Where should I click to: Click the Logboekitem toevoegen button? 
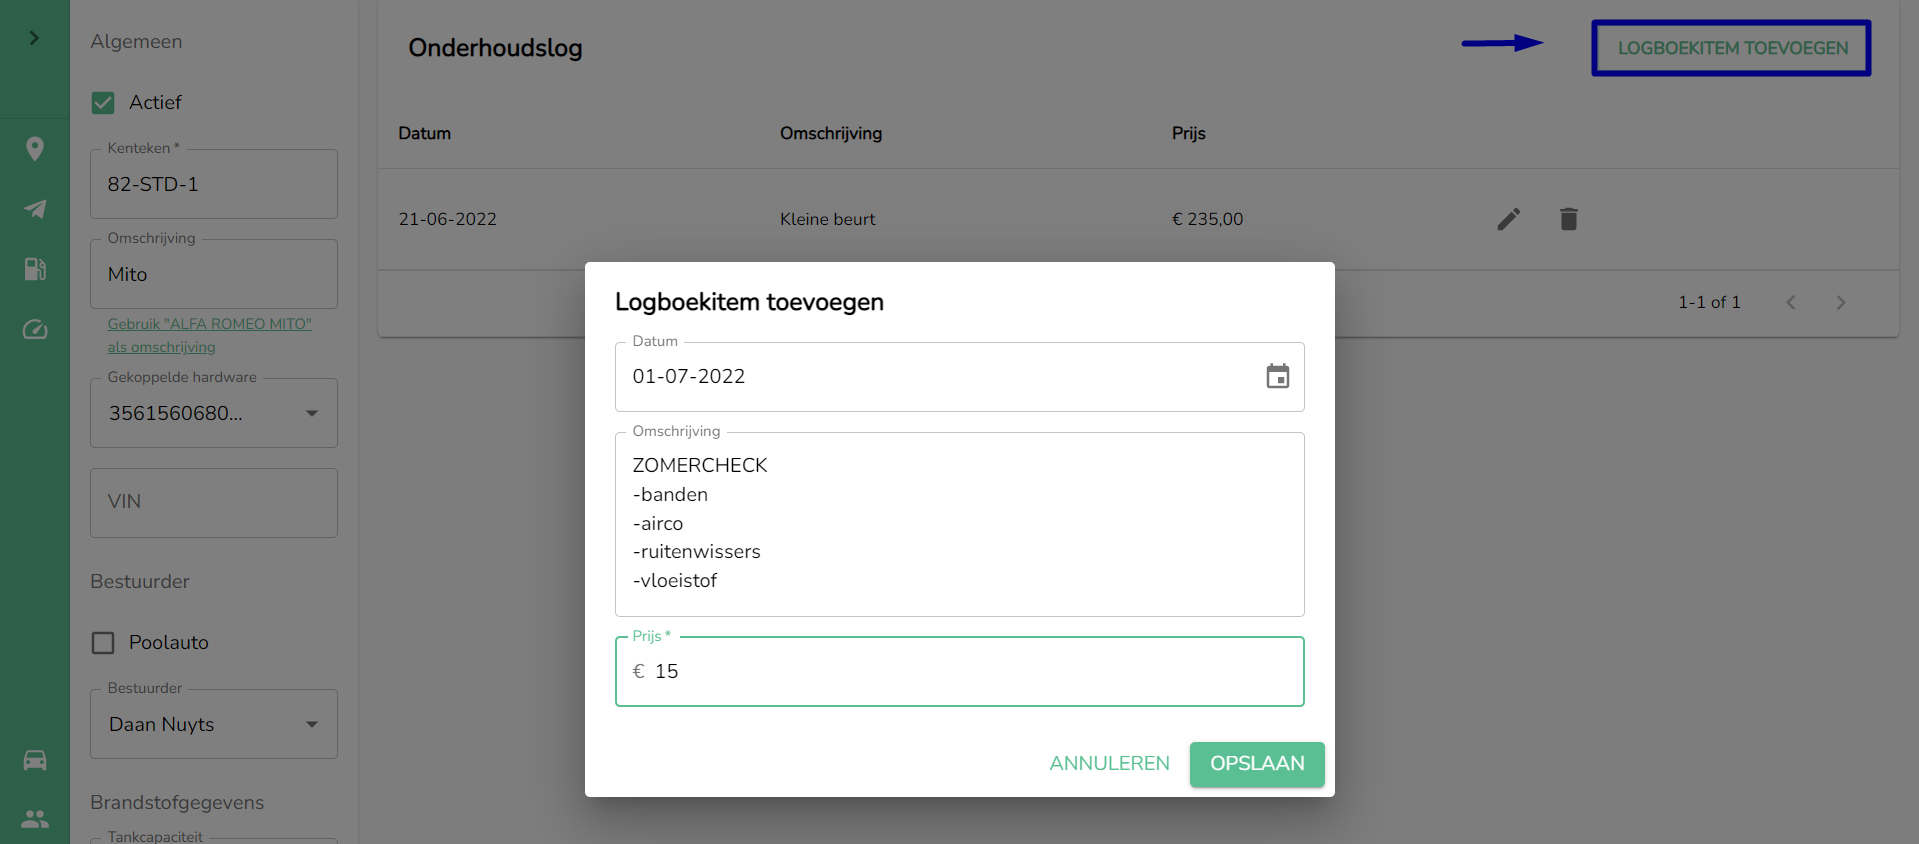tap(1732, 48)
